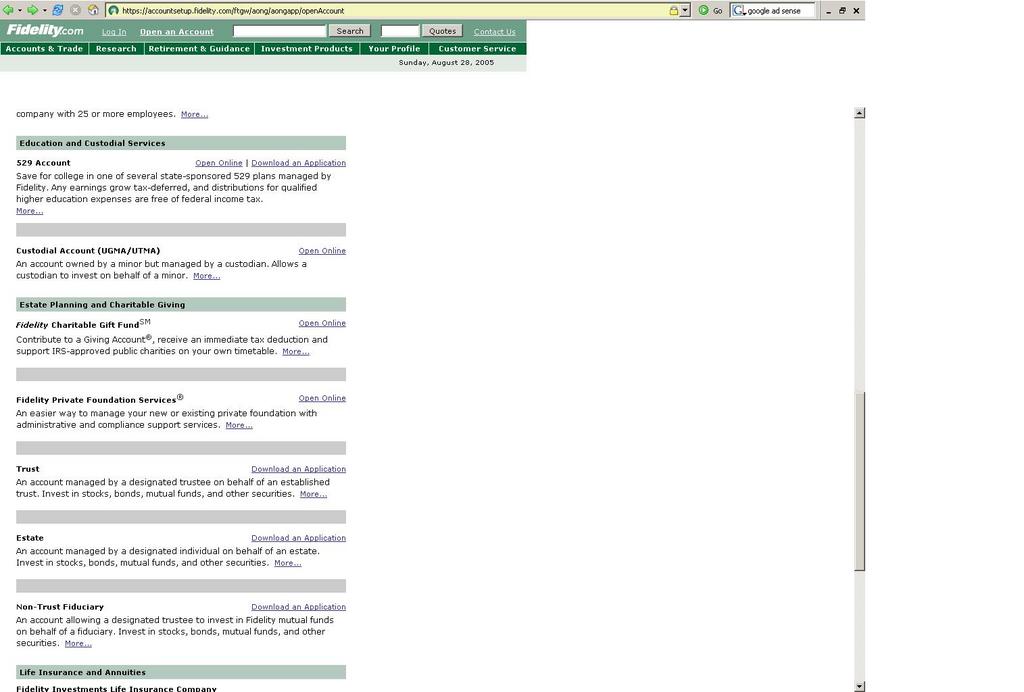Stop loading with the gray X icon
The width and height of the screenshot is (1024, 692).
click(x=76, y=10)
